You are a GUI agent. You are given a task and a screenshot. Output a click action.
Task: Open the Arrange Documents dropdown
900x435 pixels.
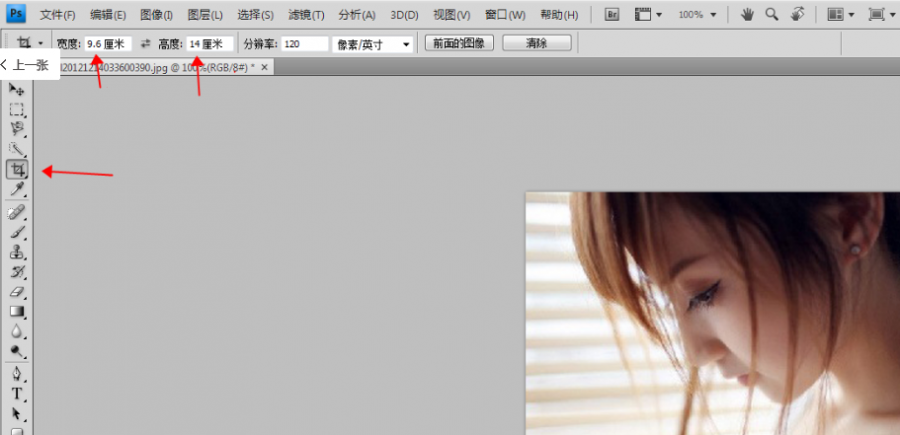pyautogui.click(x=840, y=15)
